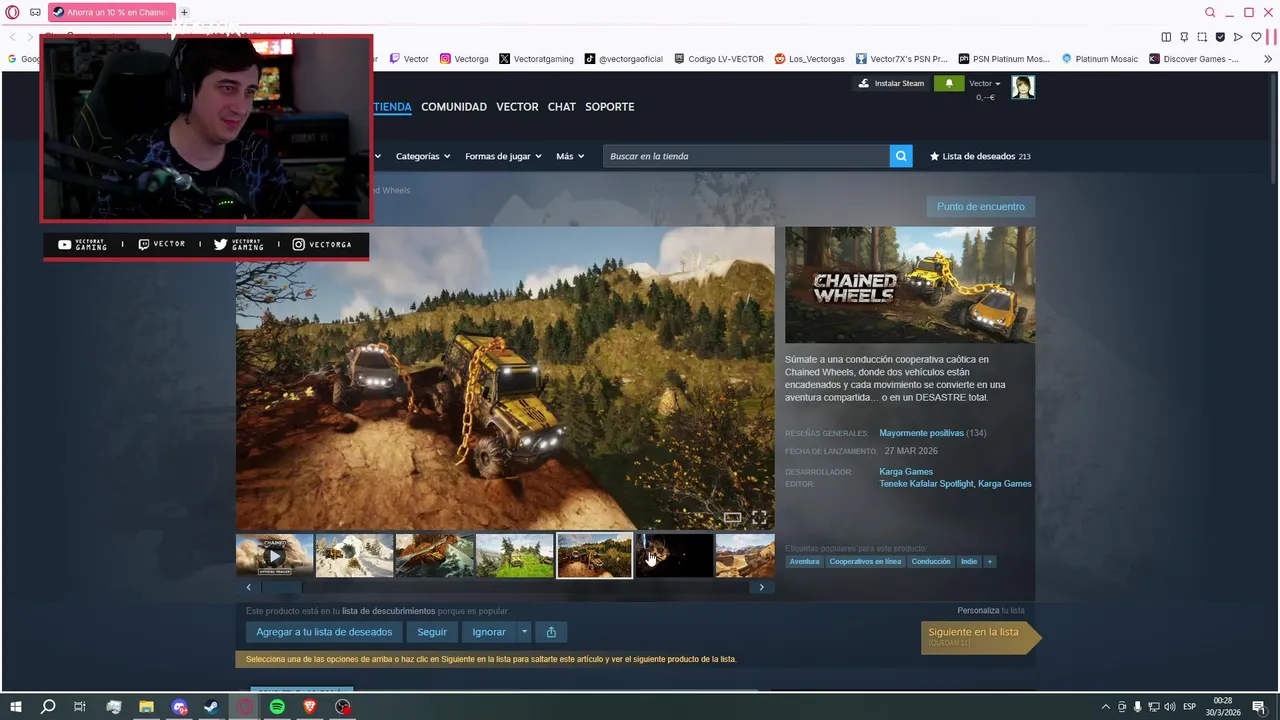
Task: Open the Codigo LV-VECTOR bookmark
Action: tap(719, 59)
